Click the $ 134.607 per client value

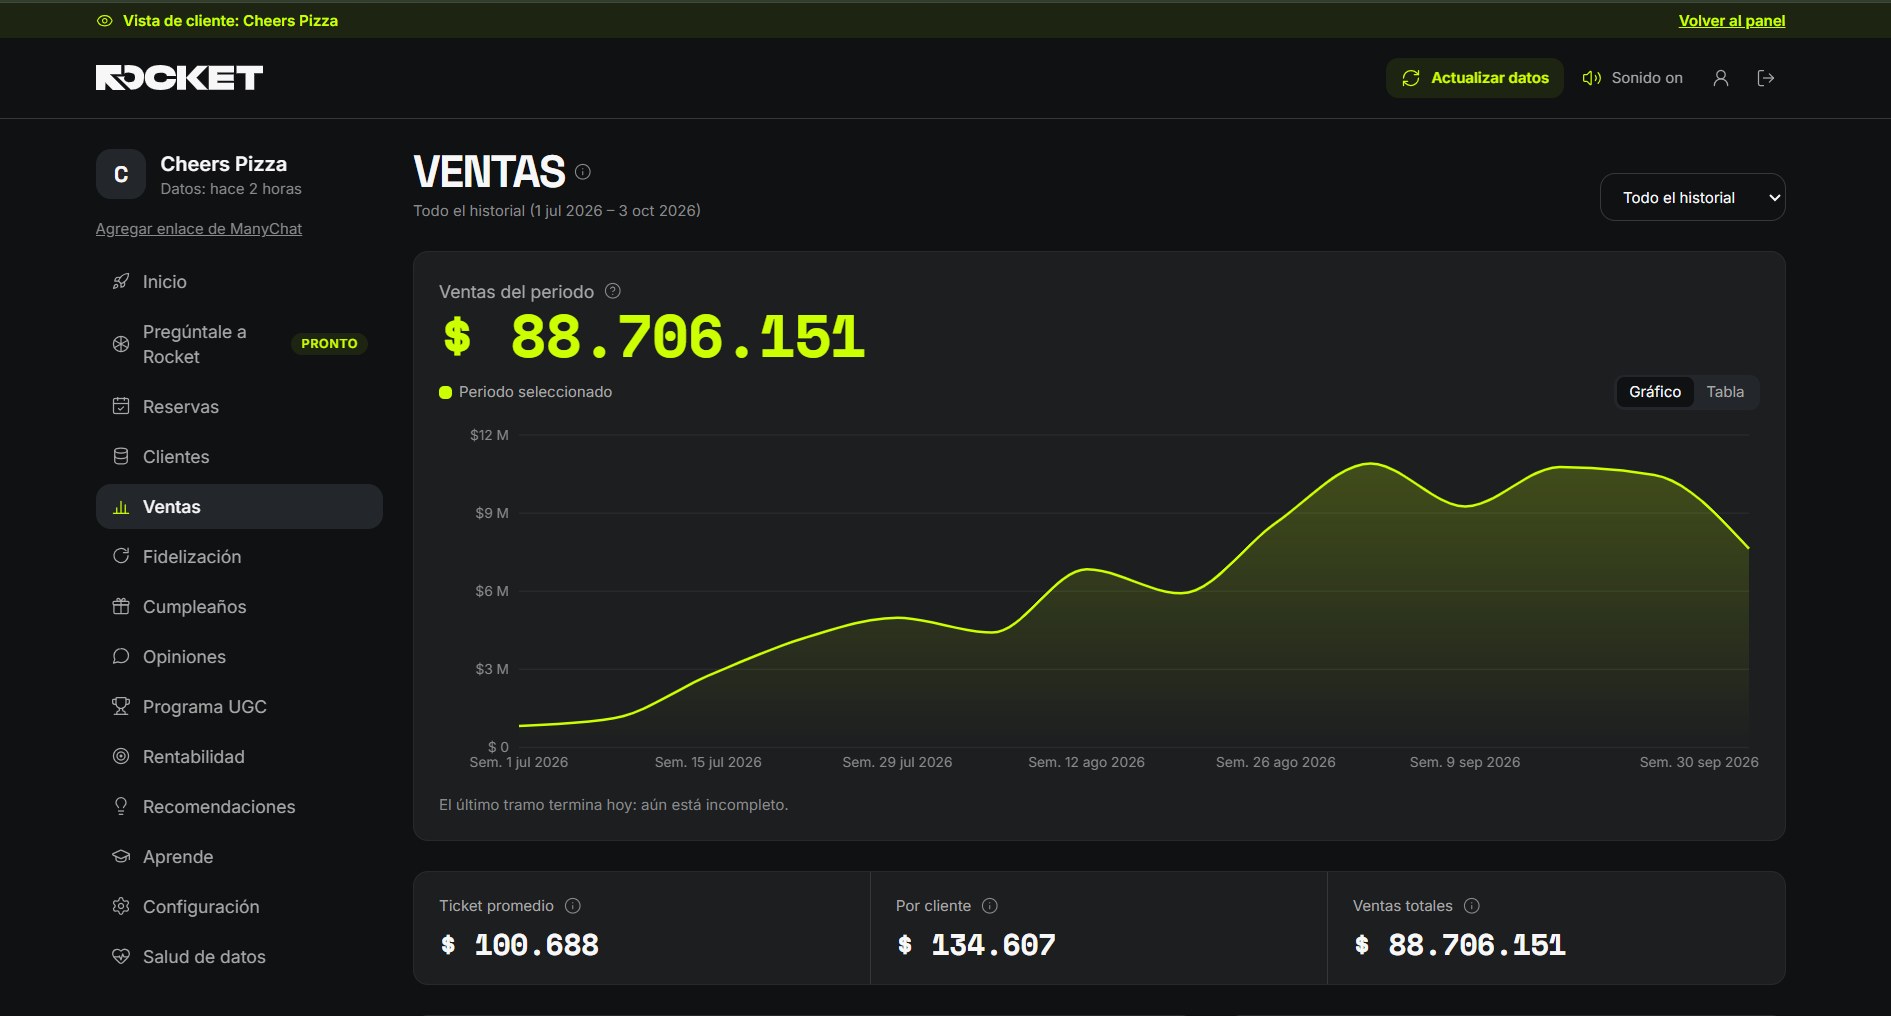point(977,945)
